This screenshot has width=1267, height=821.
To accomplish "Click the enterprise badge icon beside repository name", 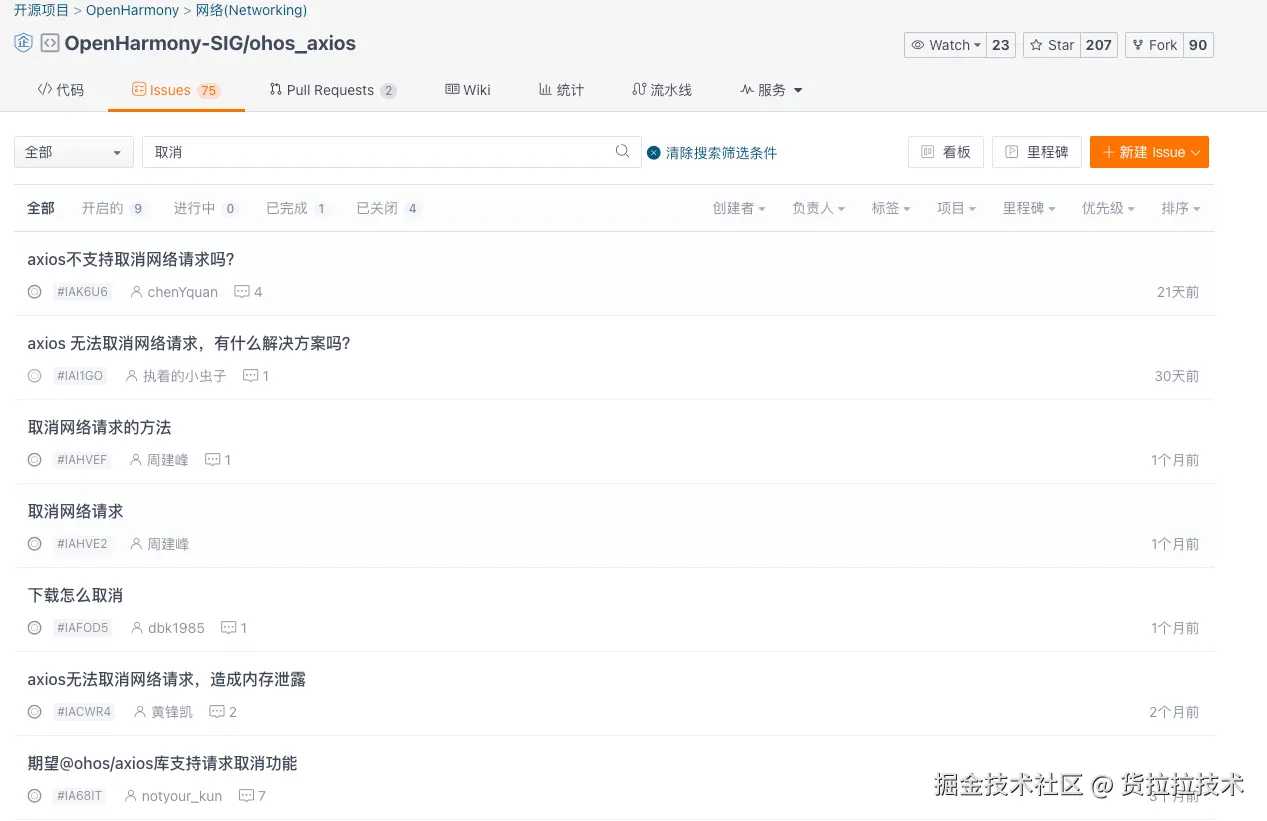I will click(x=23, y=43).
